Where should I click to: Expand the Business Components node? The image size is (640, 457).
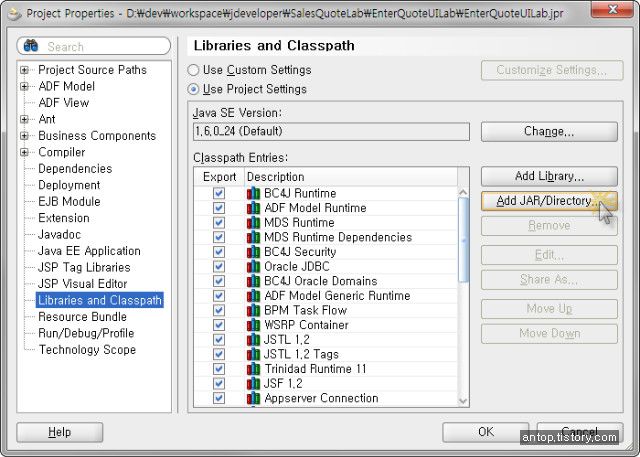click(x=24, y=135)
